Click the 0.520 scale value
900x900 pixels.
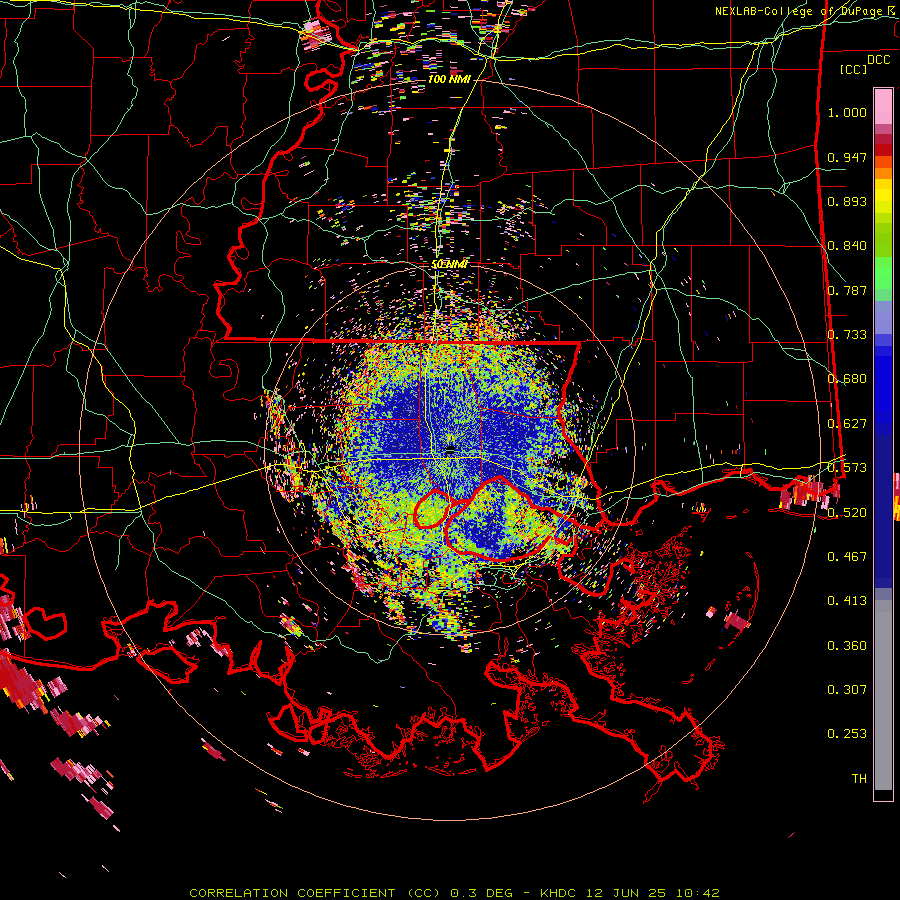[847, 513]
